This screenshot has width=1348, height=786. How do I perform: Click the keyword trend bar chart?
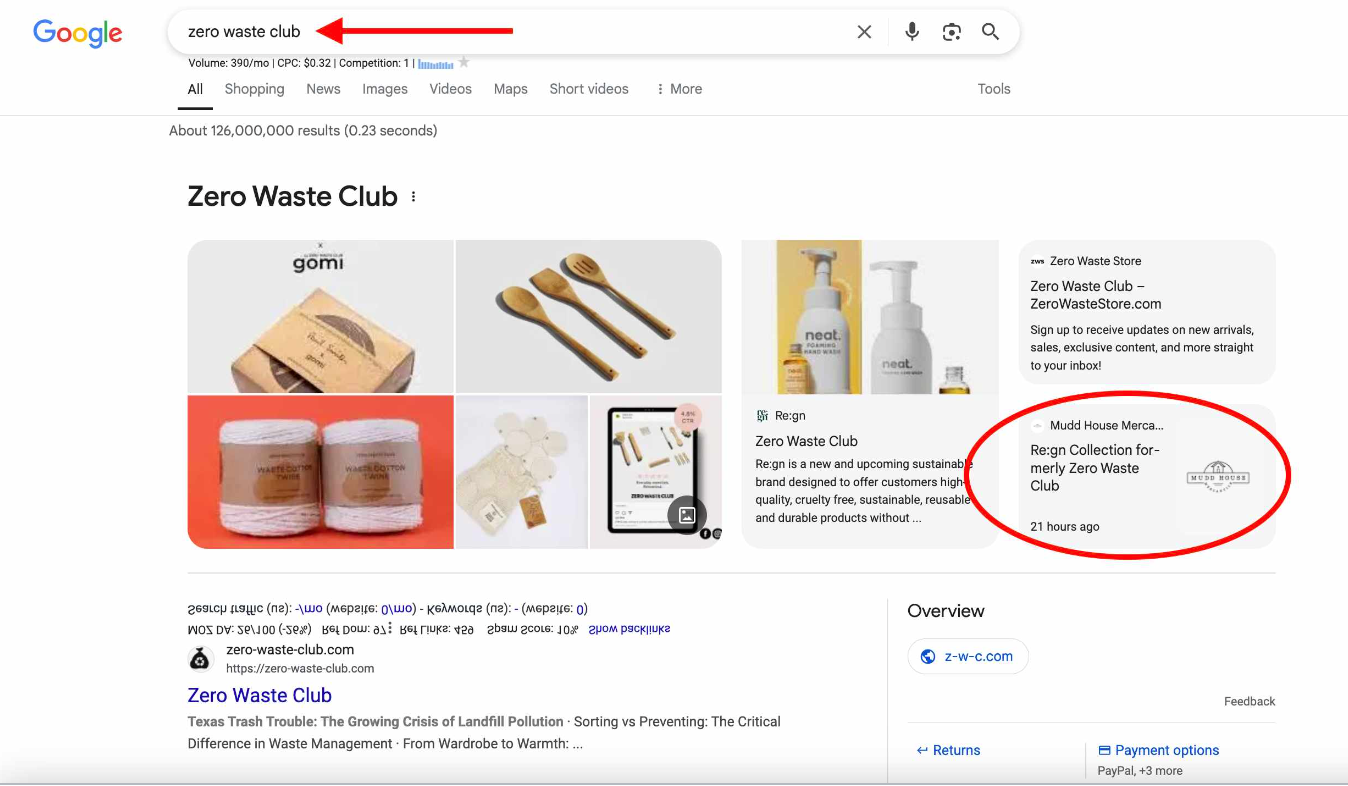(x=436, y=63)
